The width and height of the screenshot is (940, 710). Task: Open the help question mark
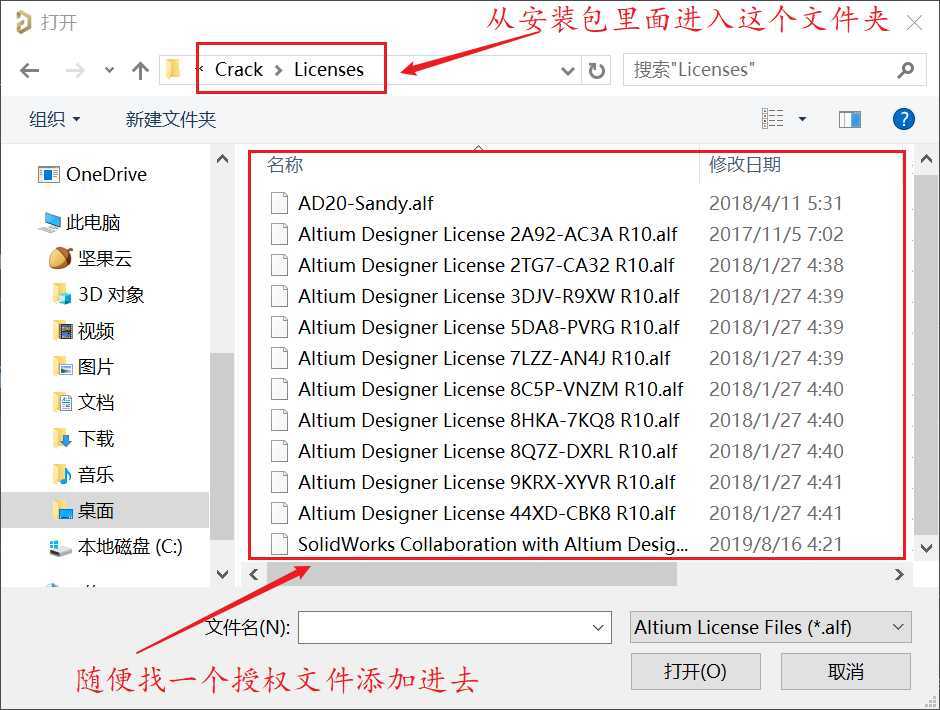tap(903, 119)
